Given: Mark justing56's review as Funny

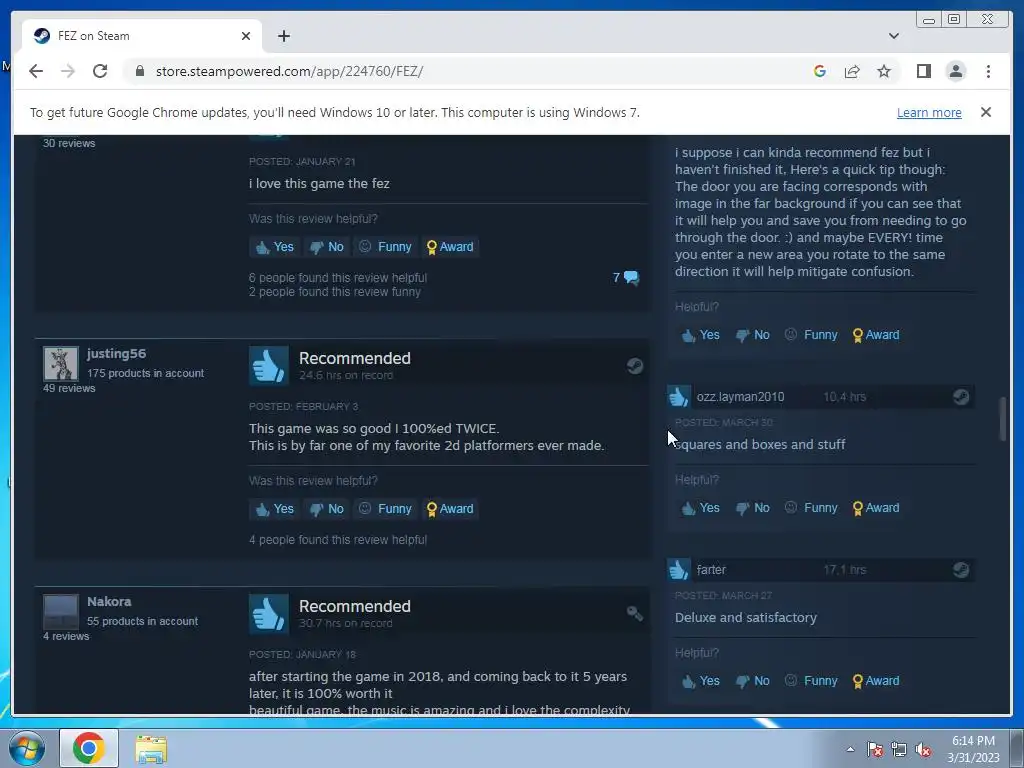Looking at the screenshot, I should coord(385,509).
